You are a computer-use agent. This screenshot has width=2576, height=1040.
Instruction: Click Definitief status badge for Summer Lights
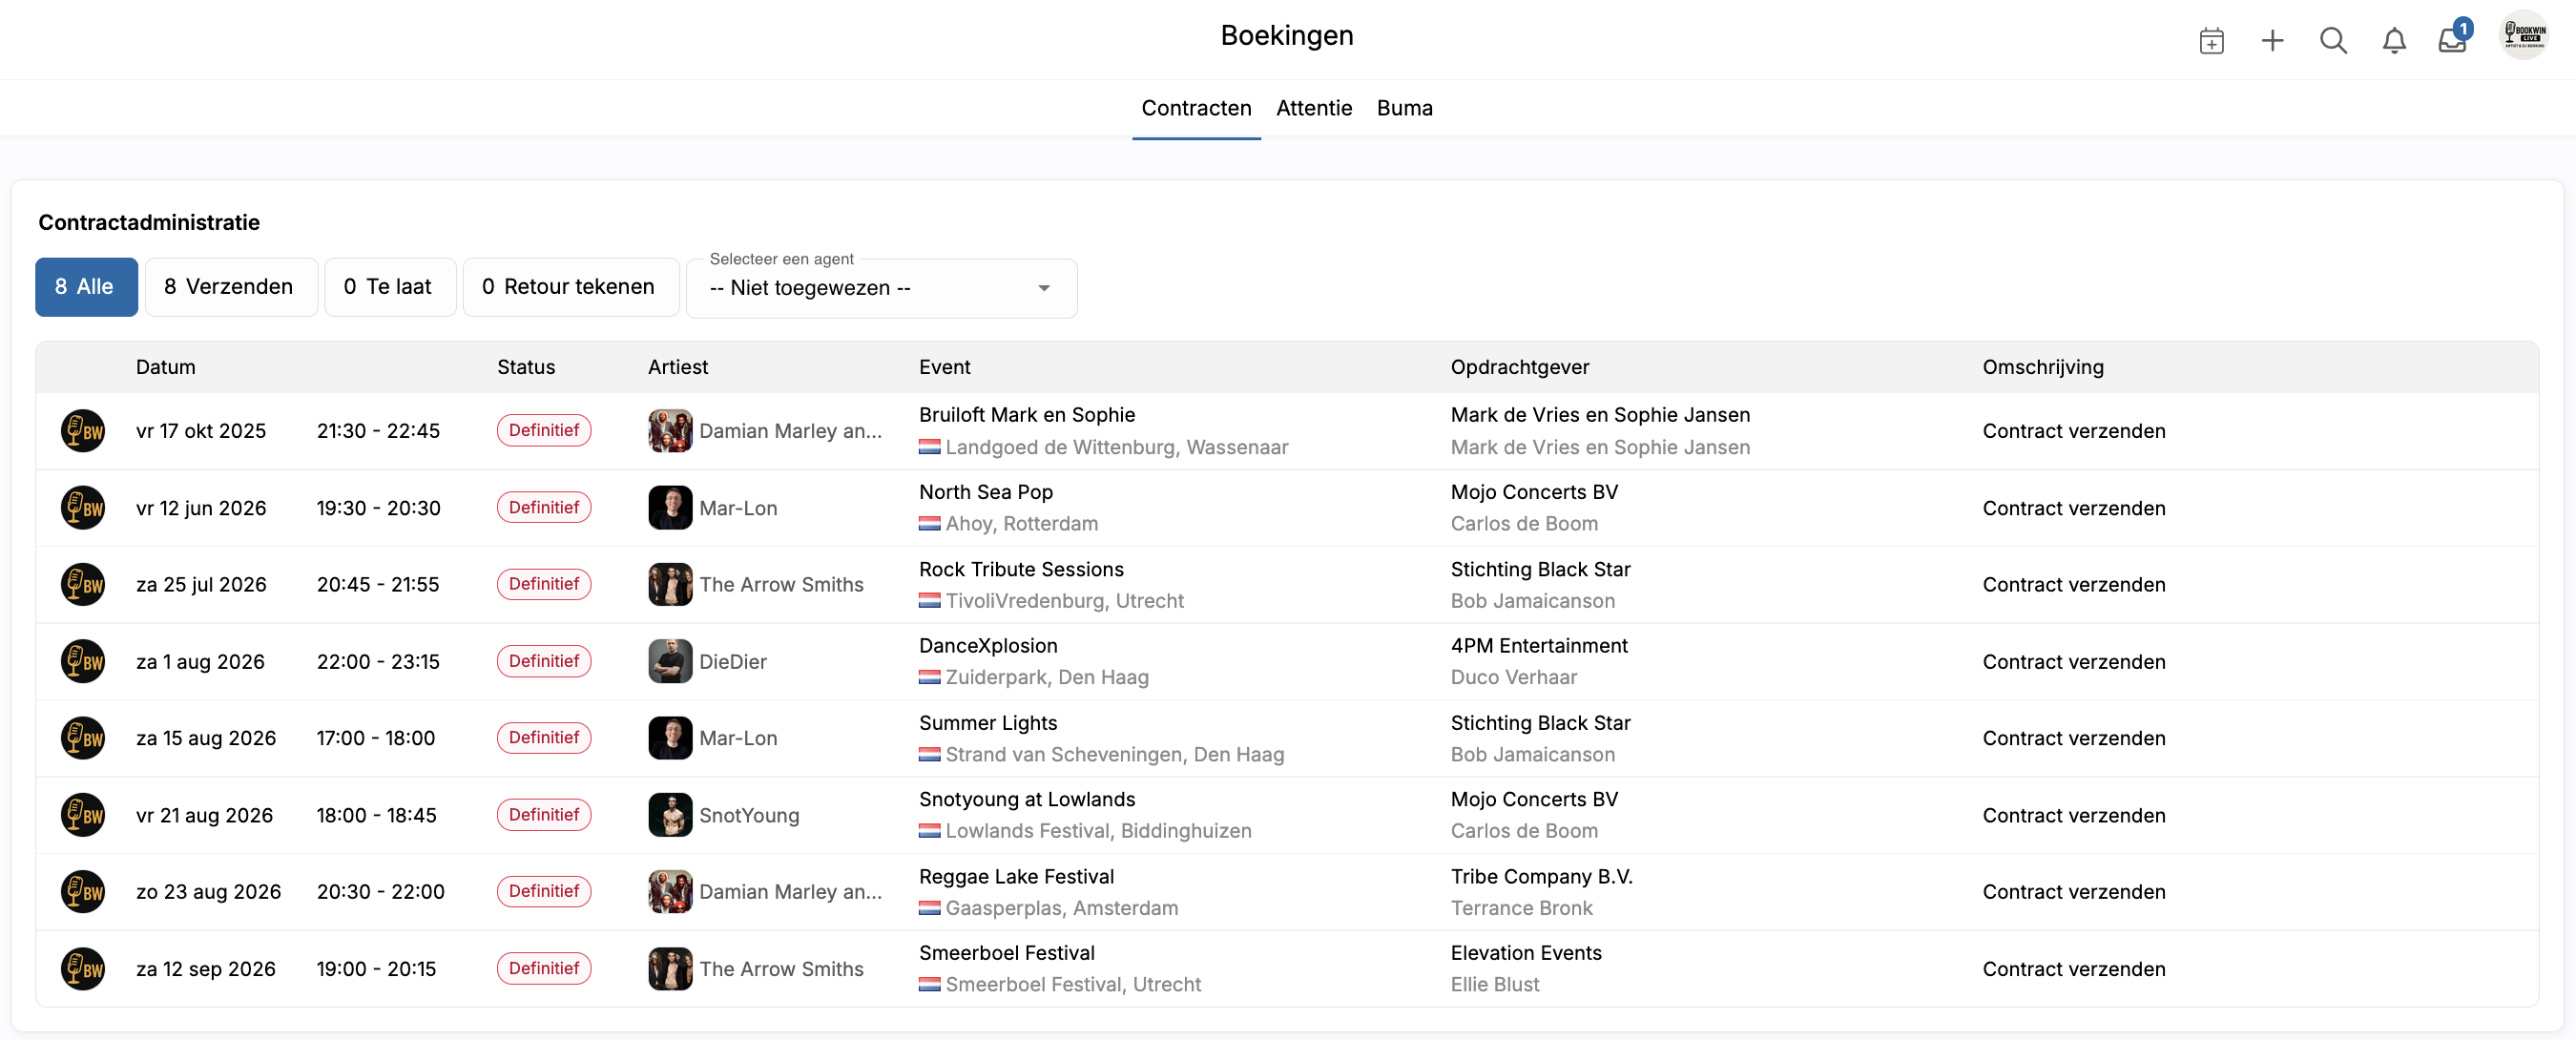[544, 738]
